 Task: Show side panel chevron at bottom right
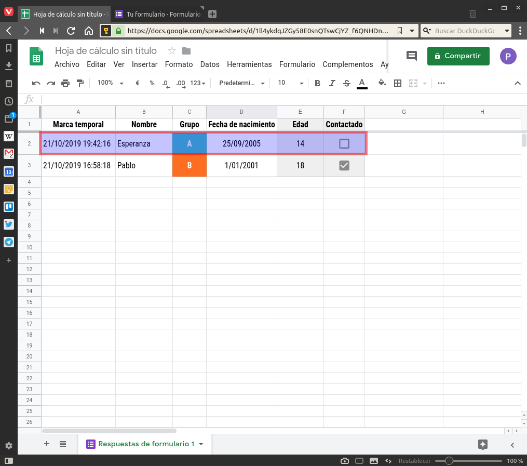(x=512, y=445)
